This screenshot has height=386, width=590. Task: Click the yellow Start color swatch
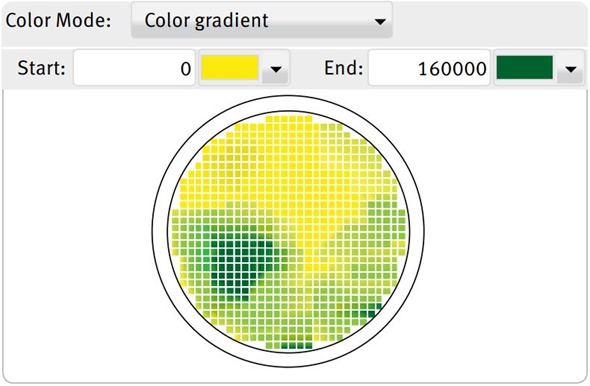(230, 68)
